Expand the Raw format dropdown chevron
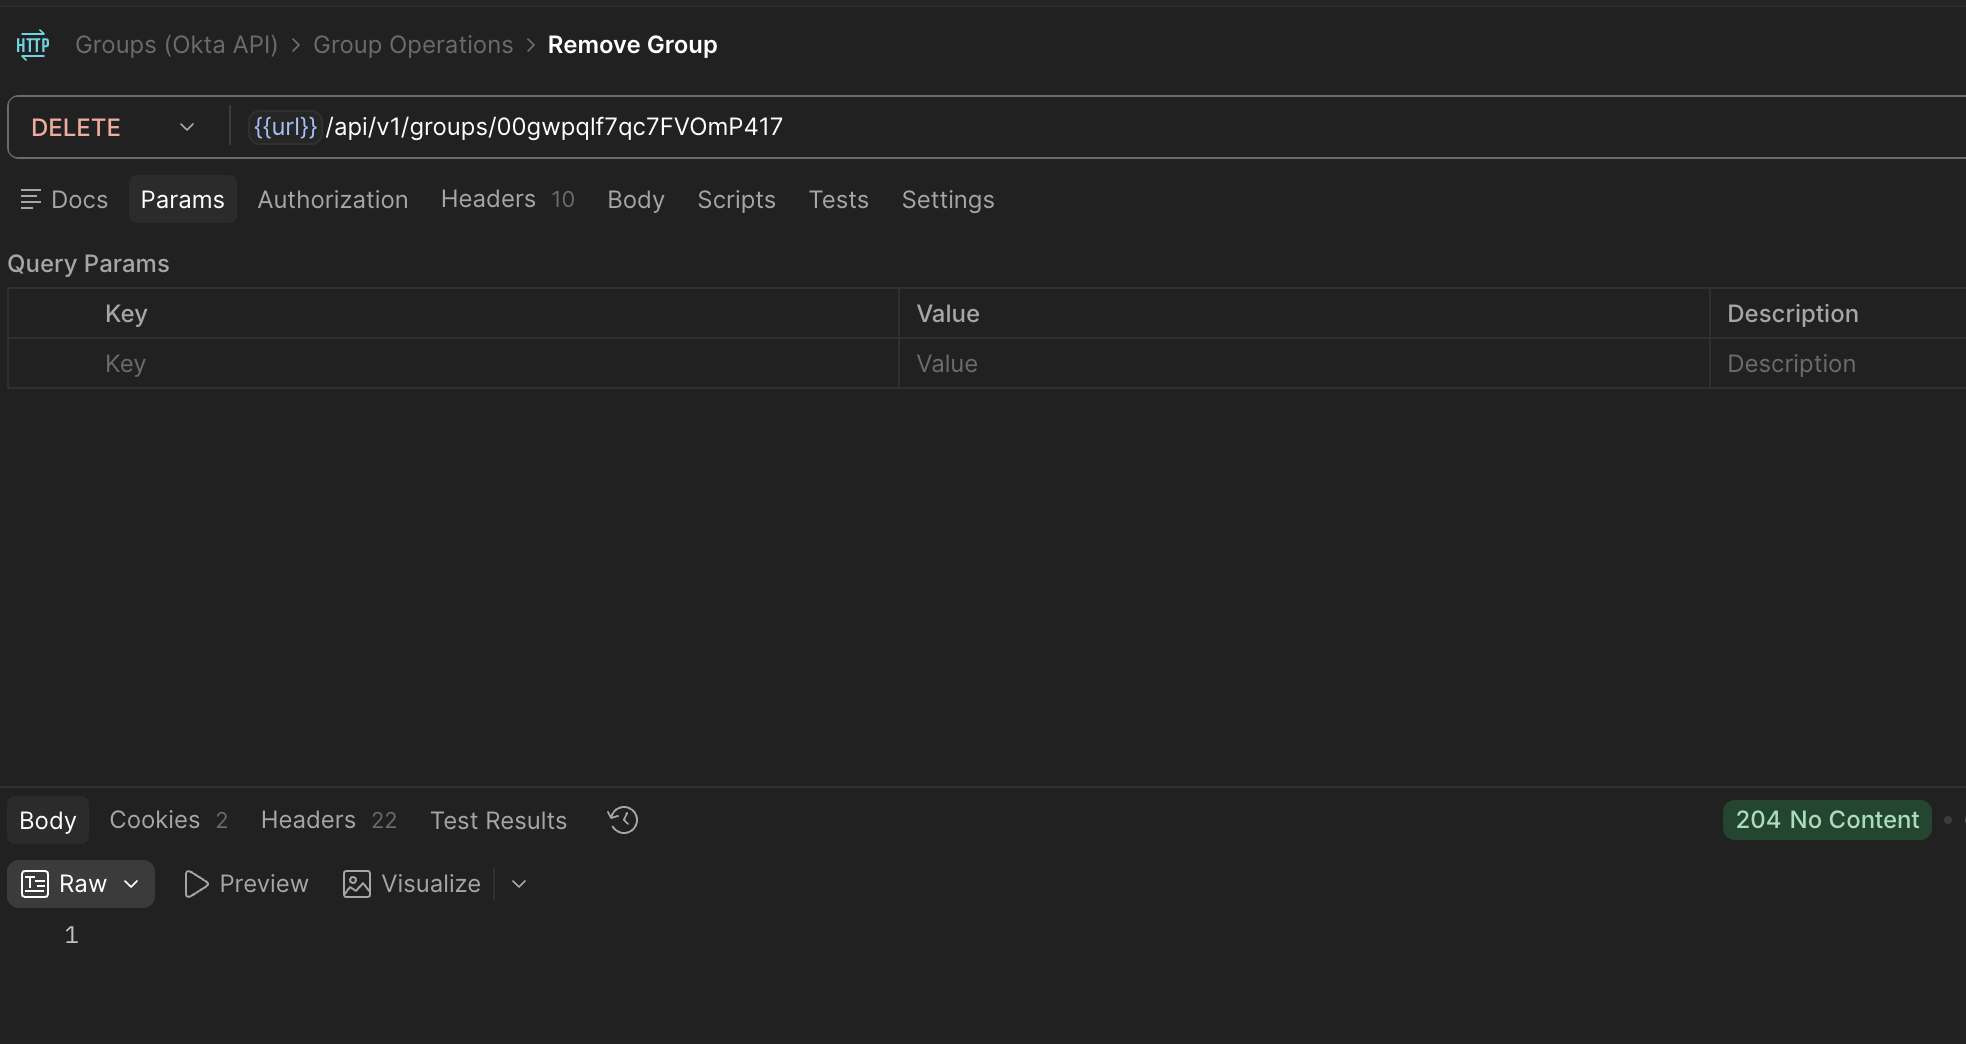This screenshot has height=1044, width=1966. tap(131, 884)
